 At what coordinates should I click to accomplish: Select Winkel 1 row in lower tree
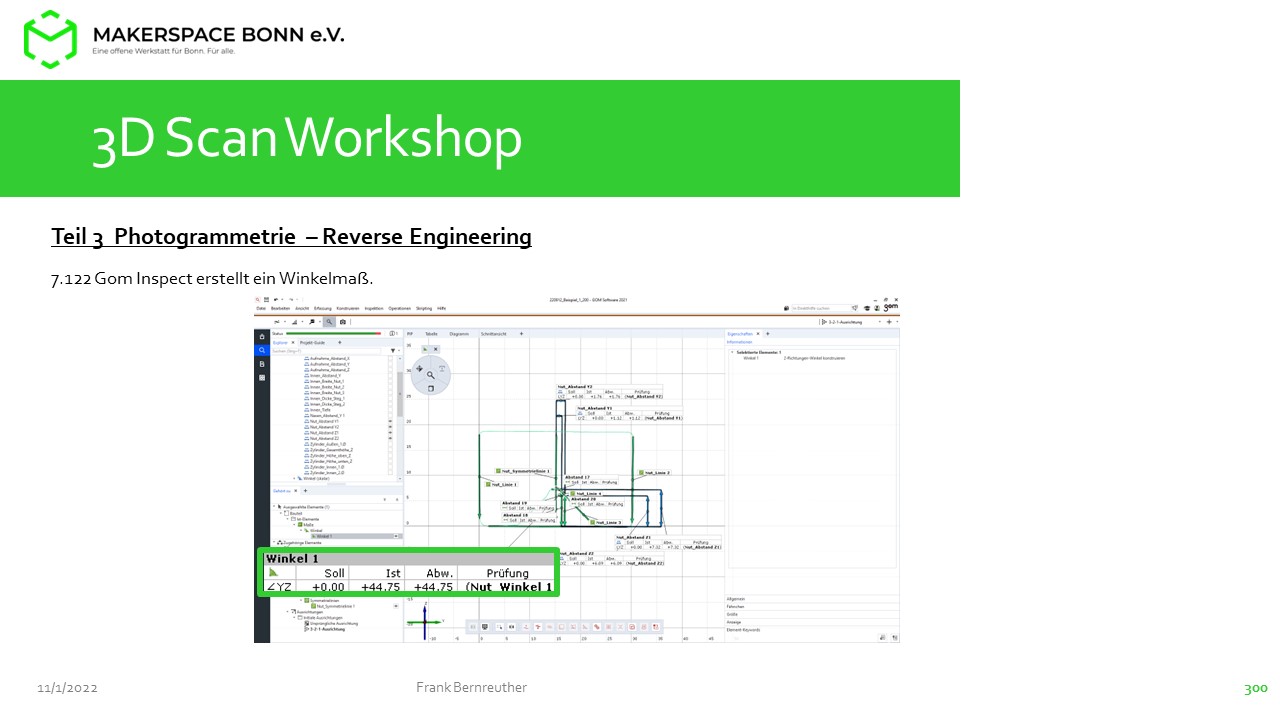[356, 536]
